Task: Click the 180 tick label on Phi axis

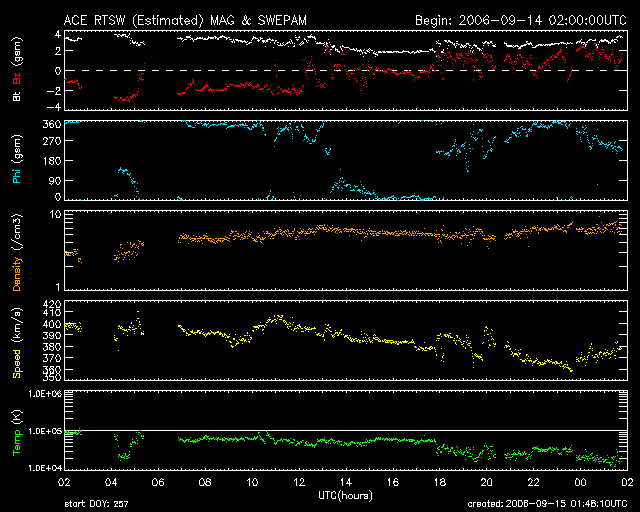Action: 52,161
